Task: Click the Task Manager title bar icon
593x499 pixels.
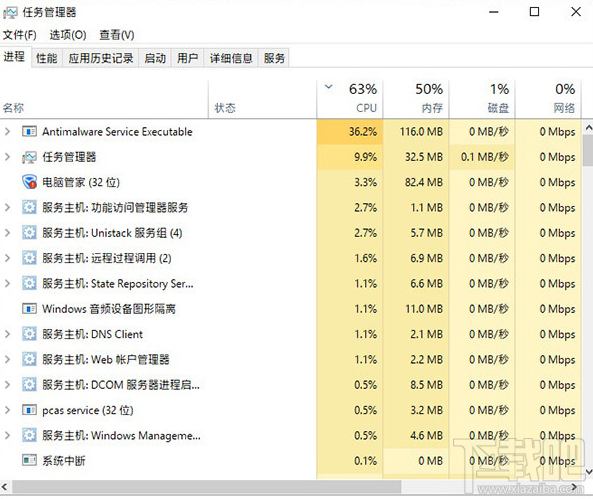Action: coord(10,12)
